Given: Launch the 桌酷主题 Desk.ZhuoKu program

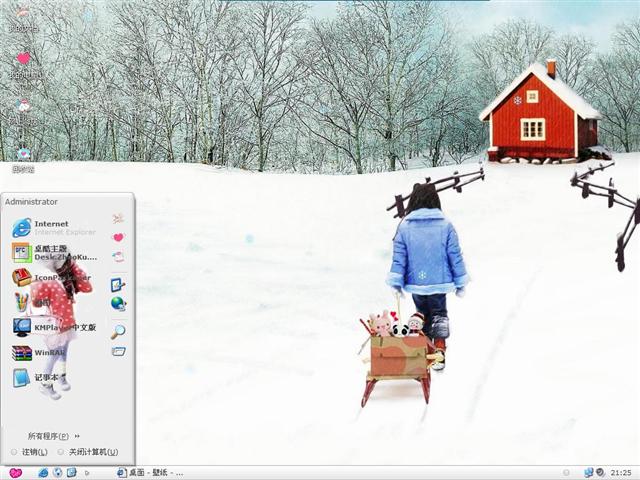Looking at the screenshot, I should pyautogui.click(x=54, y=253).
